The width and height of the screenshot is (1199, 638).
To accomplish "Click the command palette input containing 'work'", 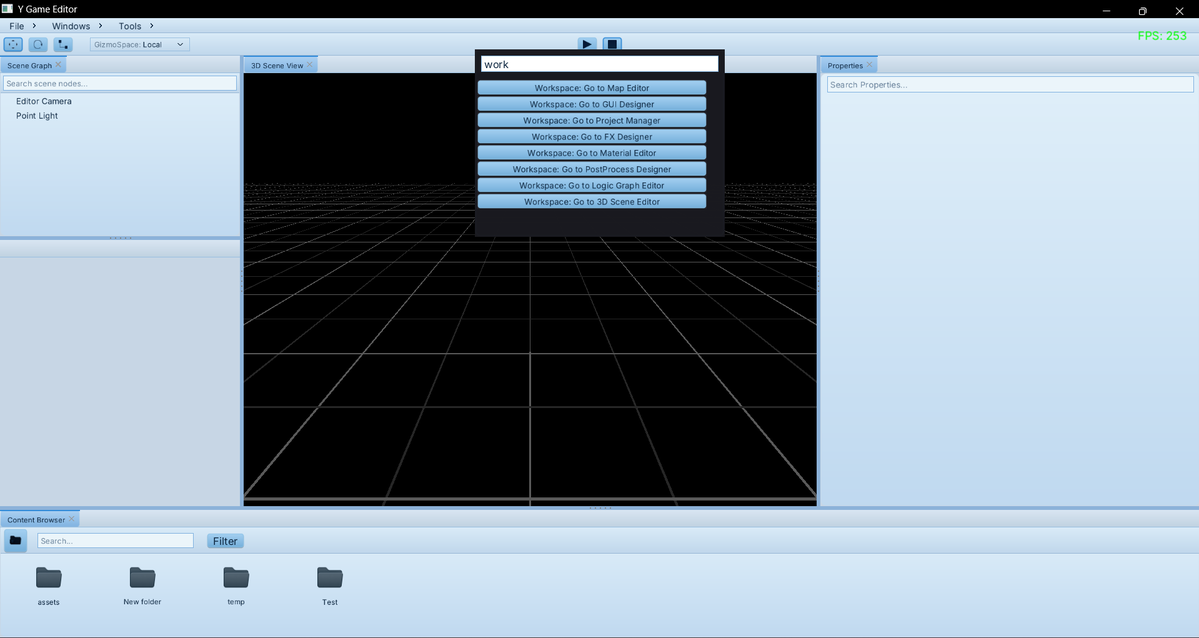I will (600, 64).
